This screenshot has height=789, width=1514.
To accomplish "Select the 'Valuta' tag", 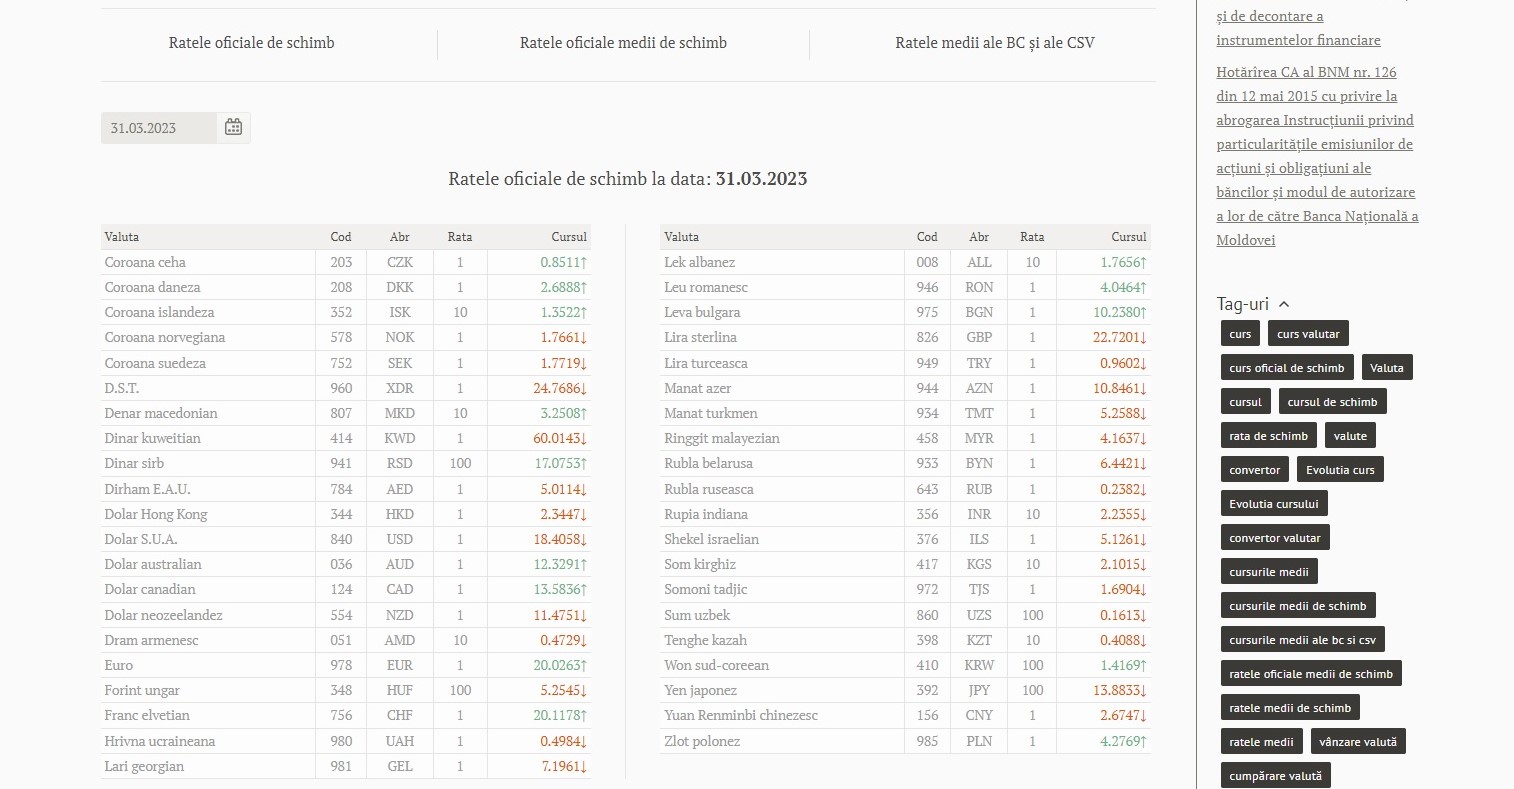I will [1386, 368].
